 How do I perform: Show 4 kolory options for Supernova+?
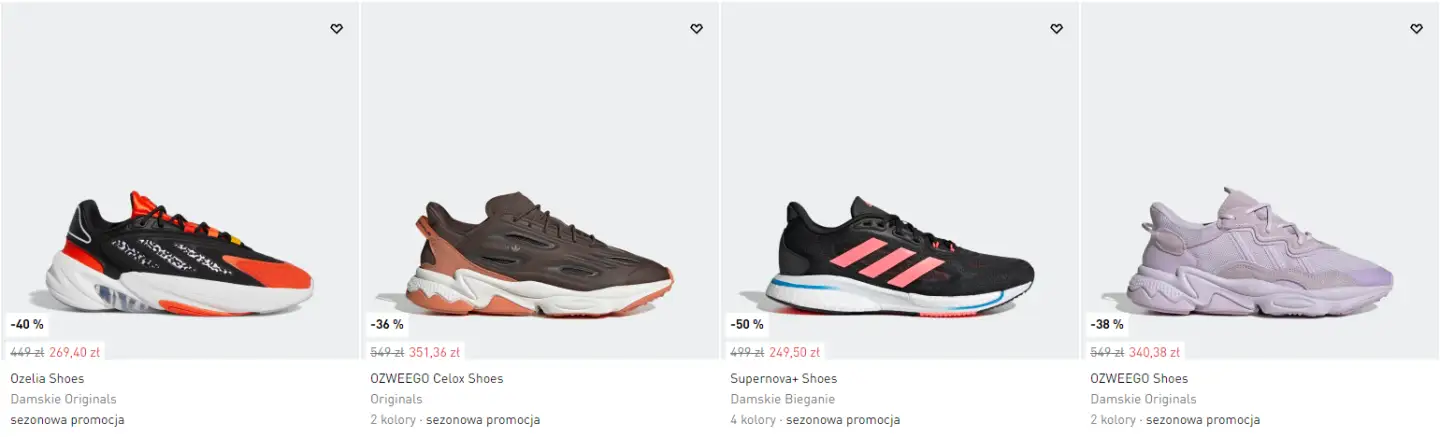[753, 420]
